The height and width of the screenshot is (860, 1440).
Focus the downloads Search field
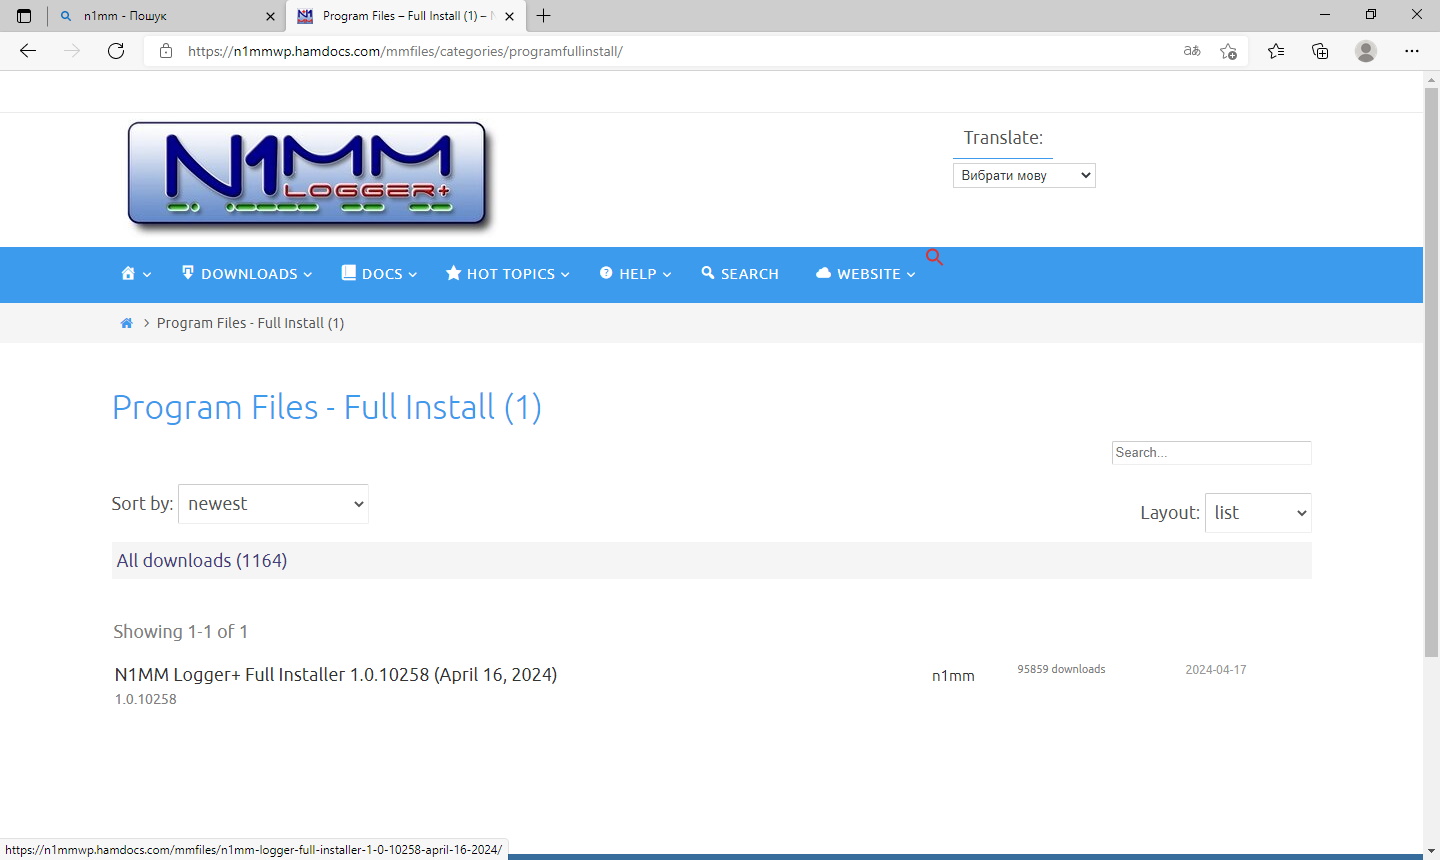click(x=1212, y=453)
